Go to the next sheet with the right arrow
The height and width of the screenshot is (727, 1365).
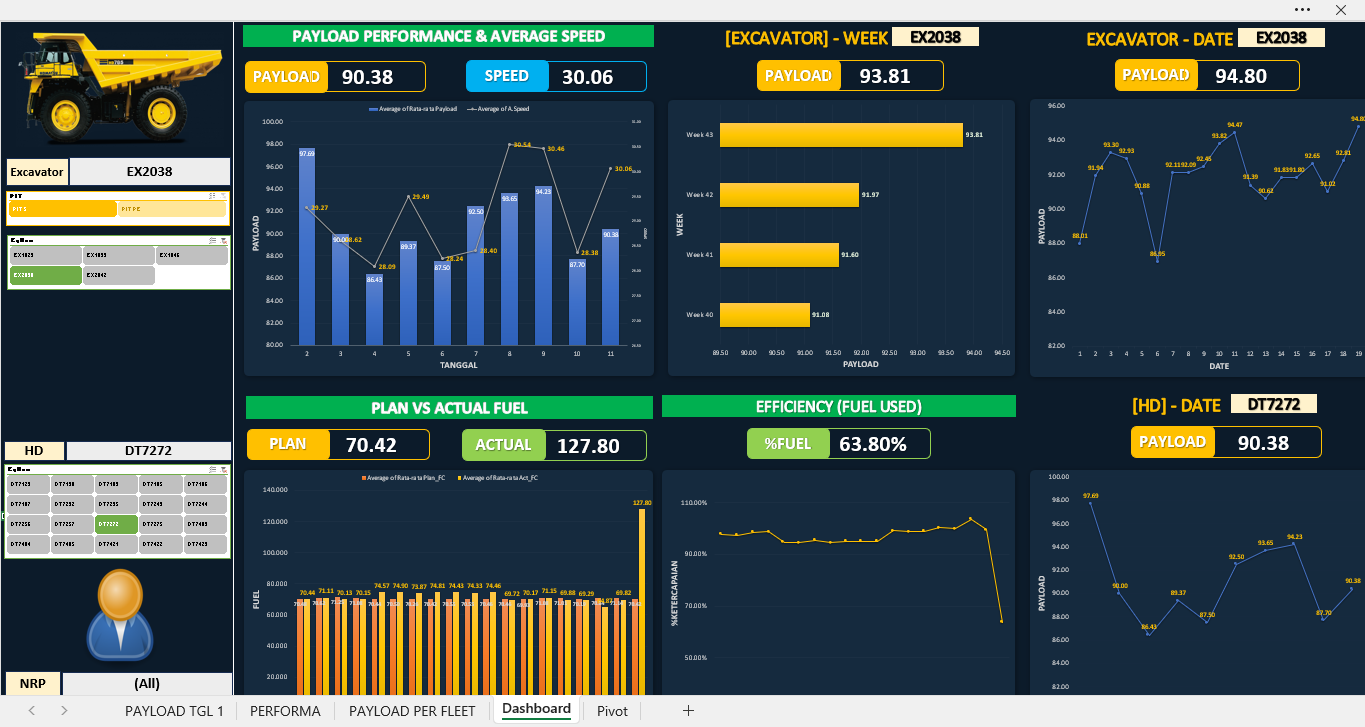click(64, 711)
